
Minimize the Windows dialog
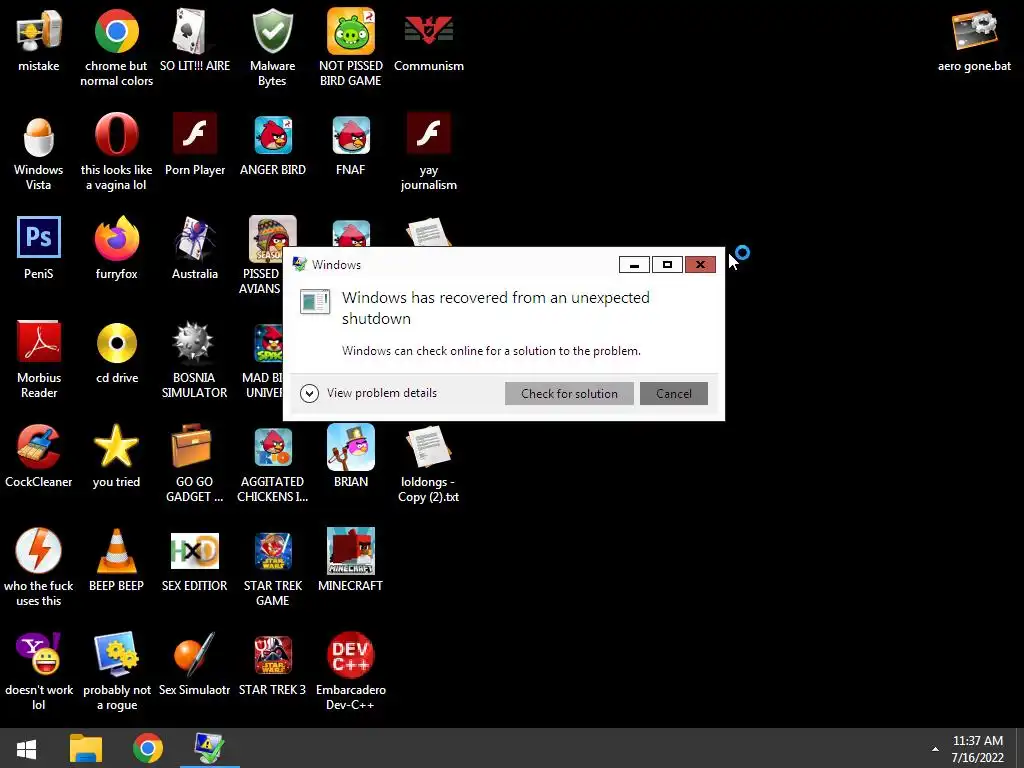(x=634, y=264)
